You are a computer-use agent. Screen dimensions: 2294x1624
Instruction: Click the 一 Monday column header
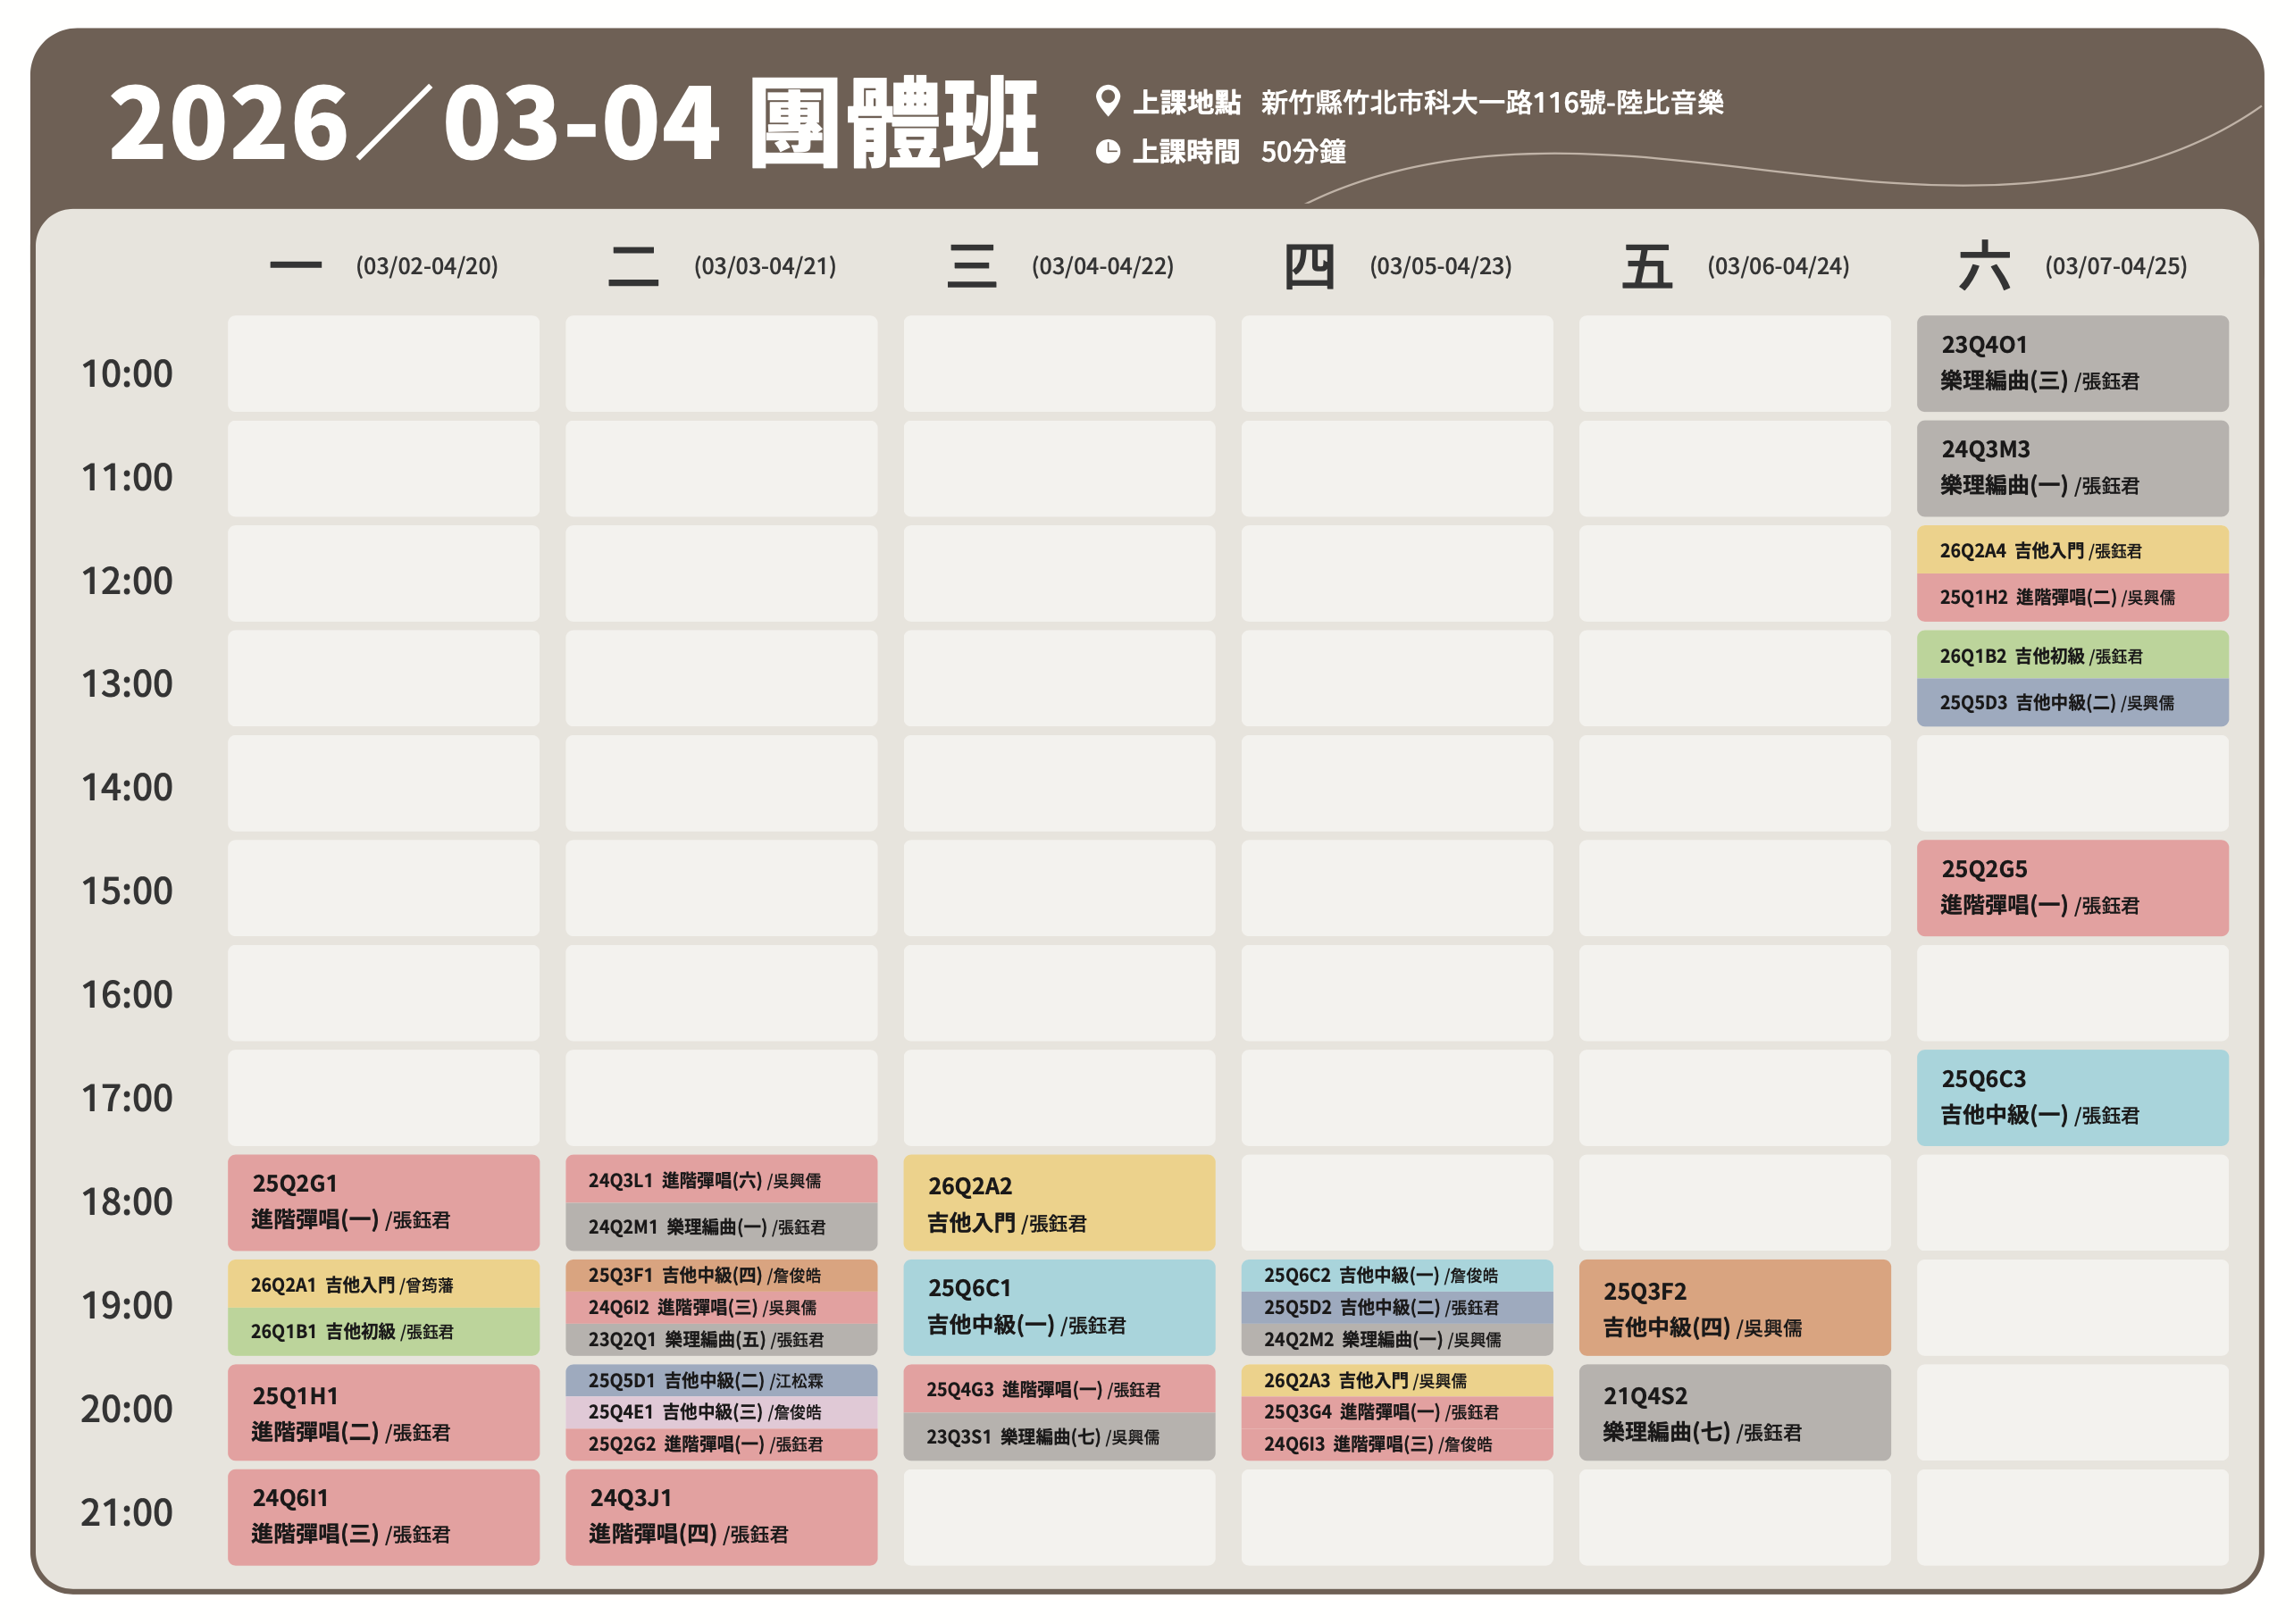(296, 266)
